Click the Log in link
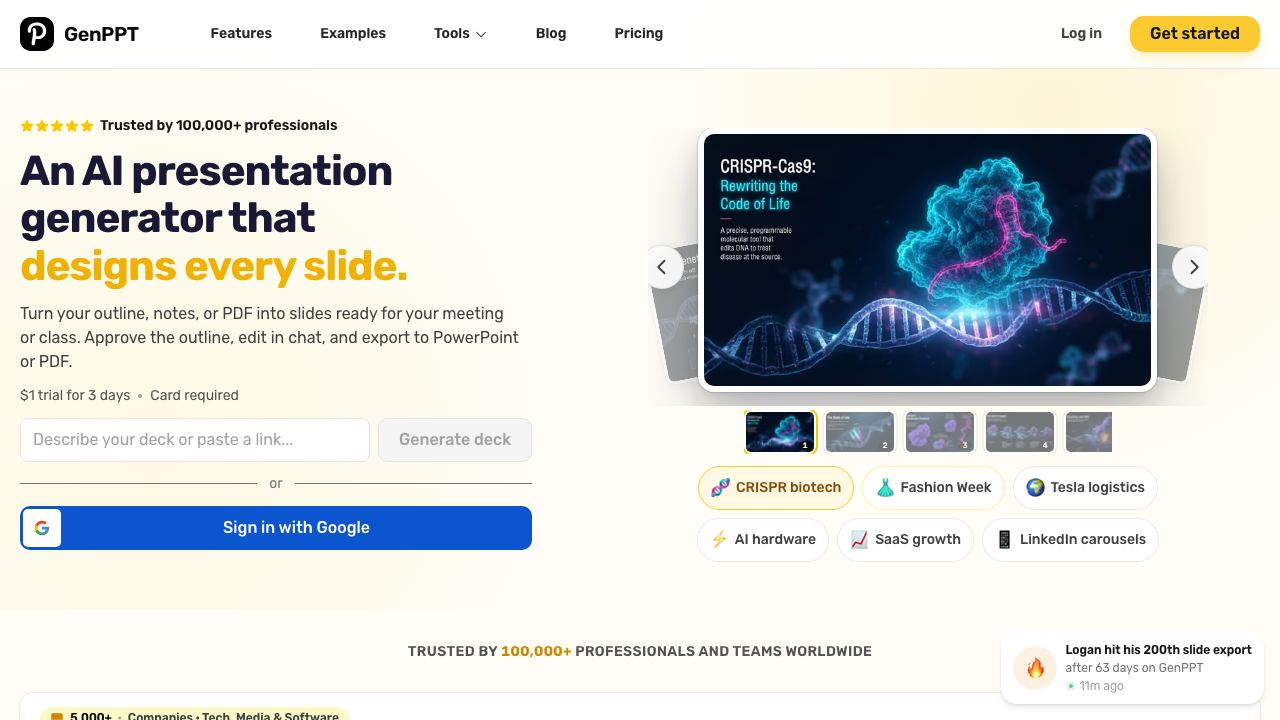Viewport: 1280px width, 720px height. [x=1081, y=34]
